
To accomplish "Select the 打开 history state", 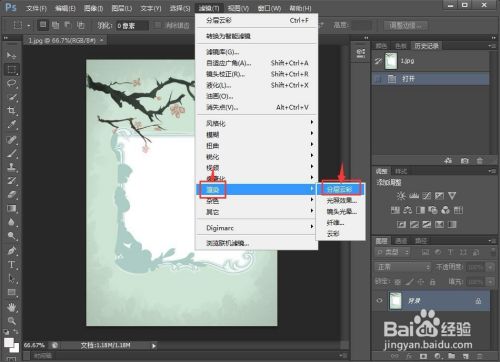I will (431, 79).
